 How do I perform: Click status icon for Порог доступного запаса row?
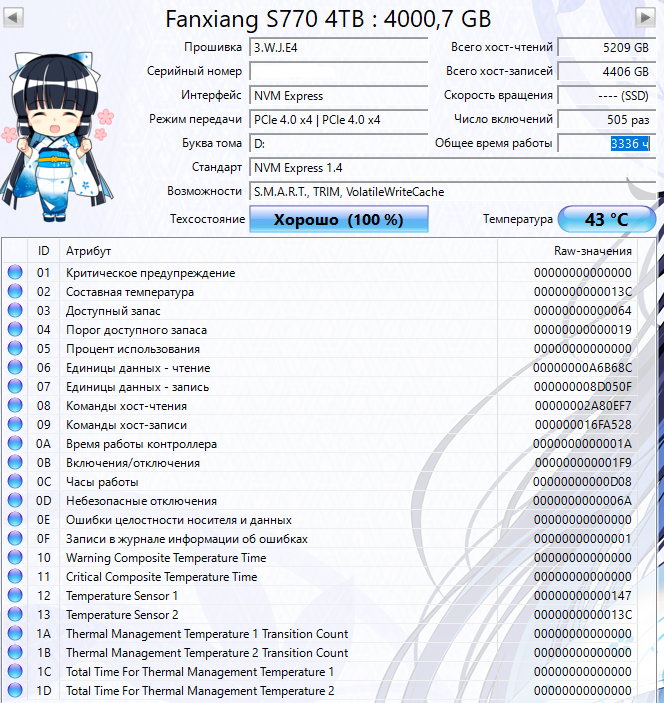pyautogui.click(x=15, y=330)
